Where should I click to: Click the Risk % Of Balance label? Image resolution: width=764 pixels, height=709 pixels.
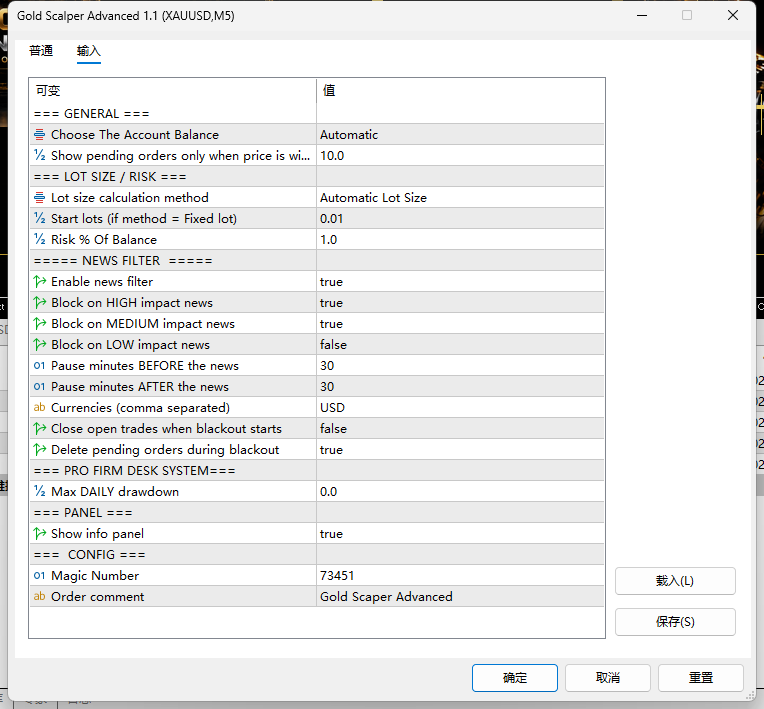click(104, 239)
